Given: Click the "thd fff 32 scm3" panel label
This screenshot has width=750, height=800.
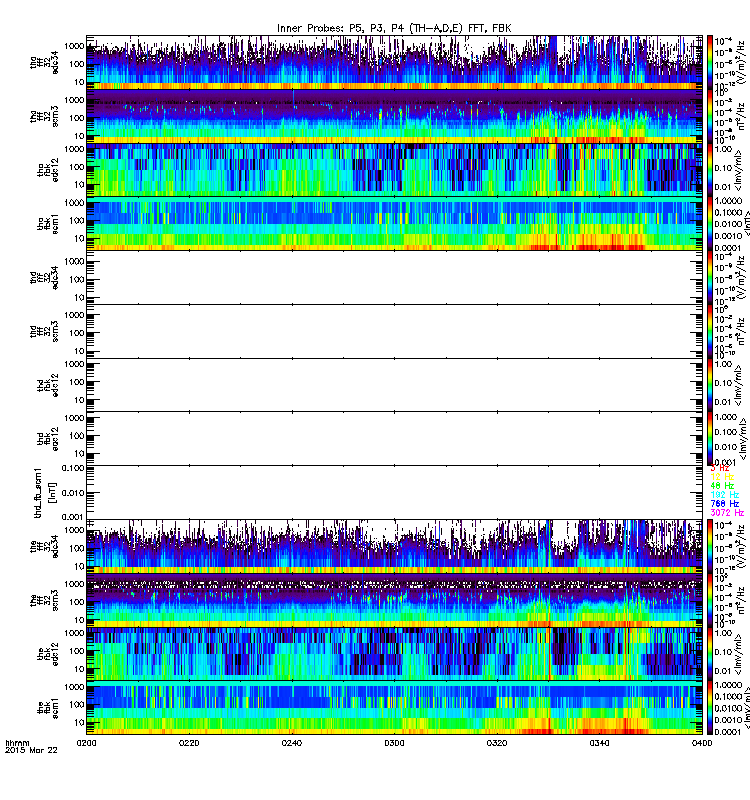Looking at the screenshot, I should coord(44,332).
